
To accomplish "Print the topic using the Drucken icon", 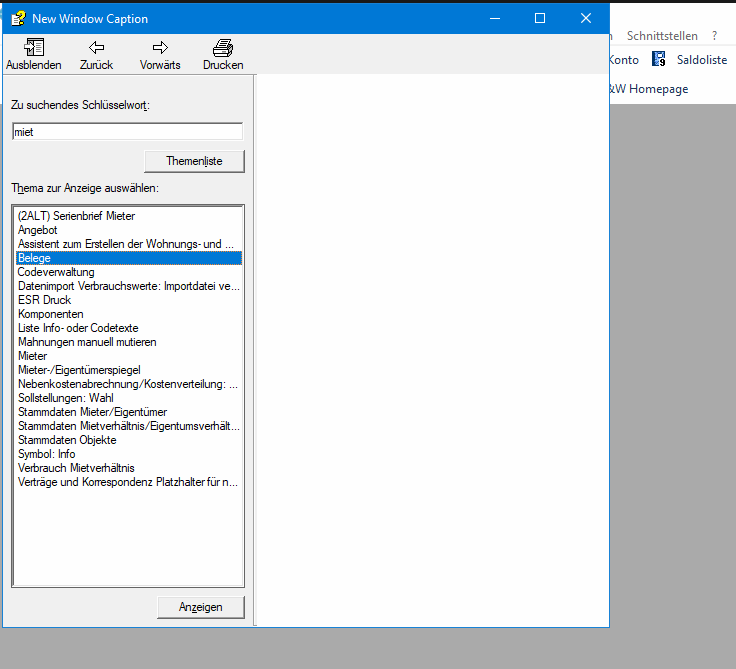I will (x=223, y=47).
